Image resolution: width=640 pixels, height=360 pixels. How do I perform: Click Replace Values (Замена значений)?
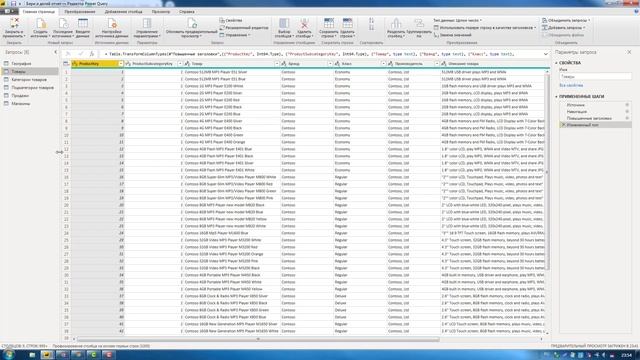pos(452,35)
